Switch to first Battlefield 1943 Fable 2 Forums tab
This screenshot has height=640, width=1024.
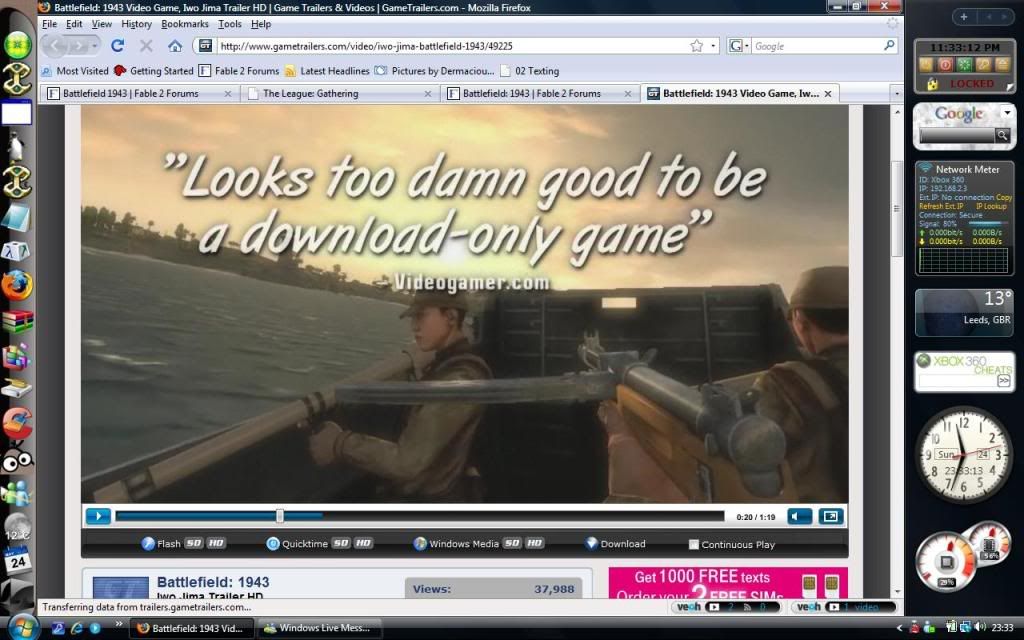click(139, 94)
